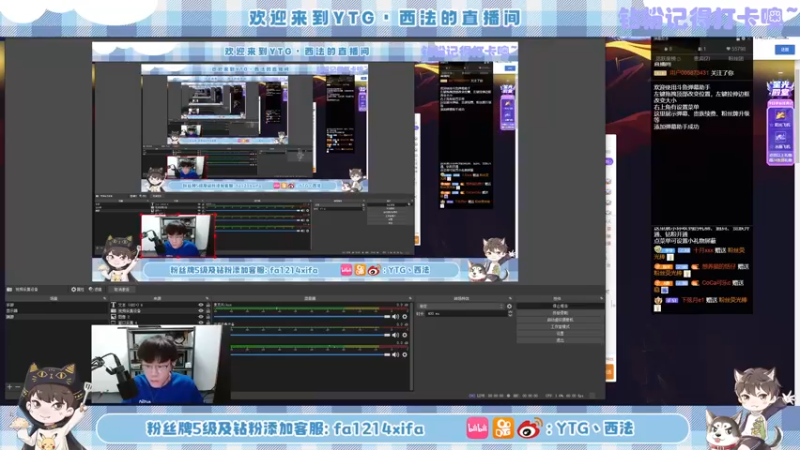Lock the image source row

coord(208,317)
